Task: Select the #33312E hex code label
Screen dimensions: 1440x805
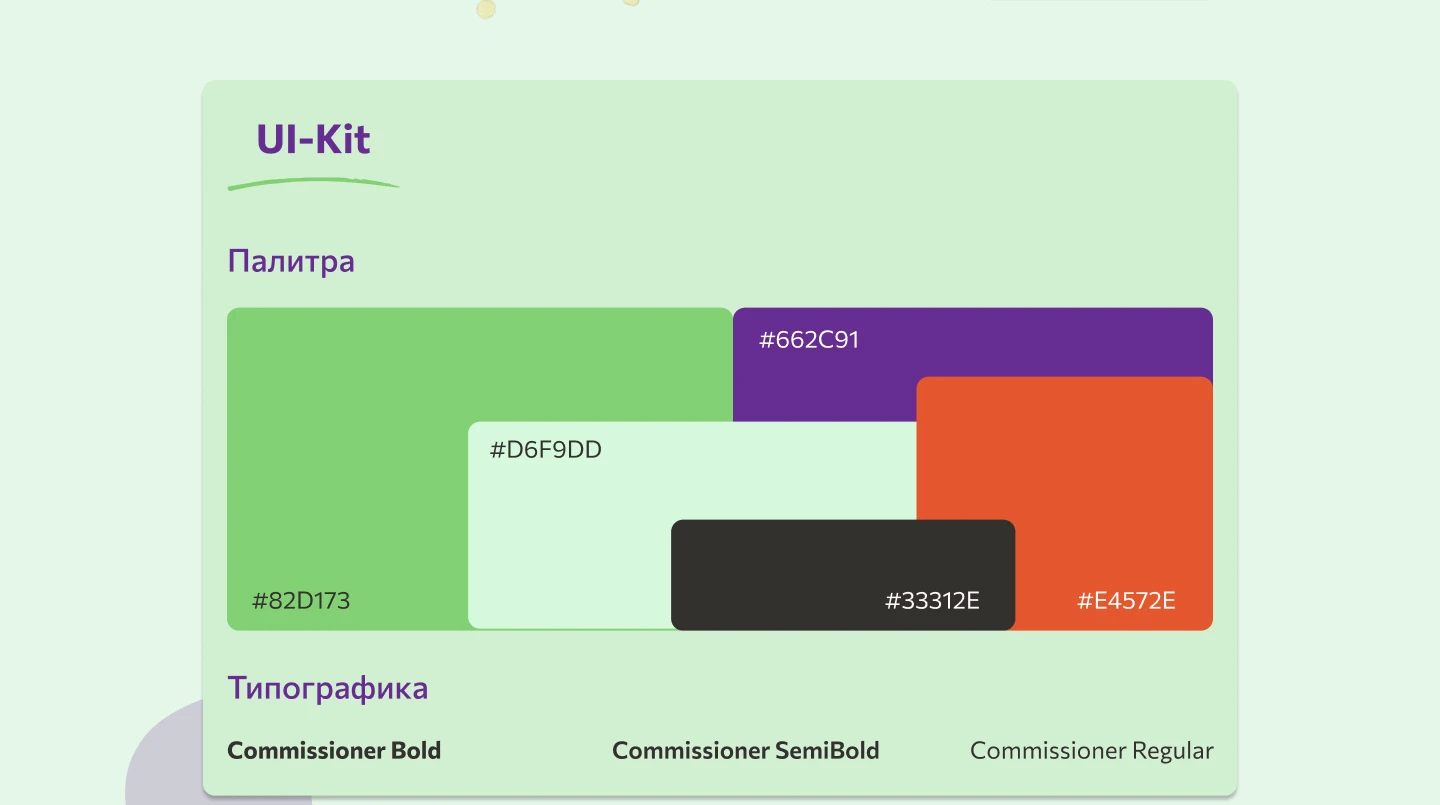Action: pos(932,601)
